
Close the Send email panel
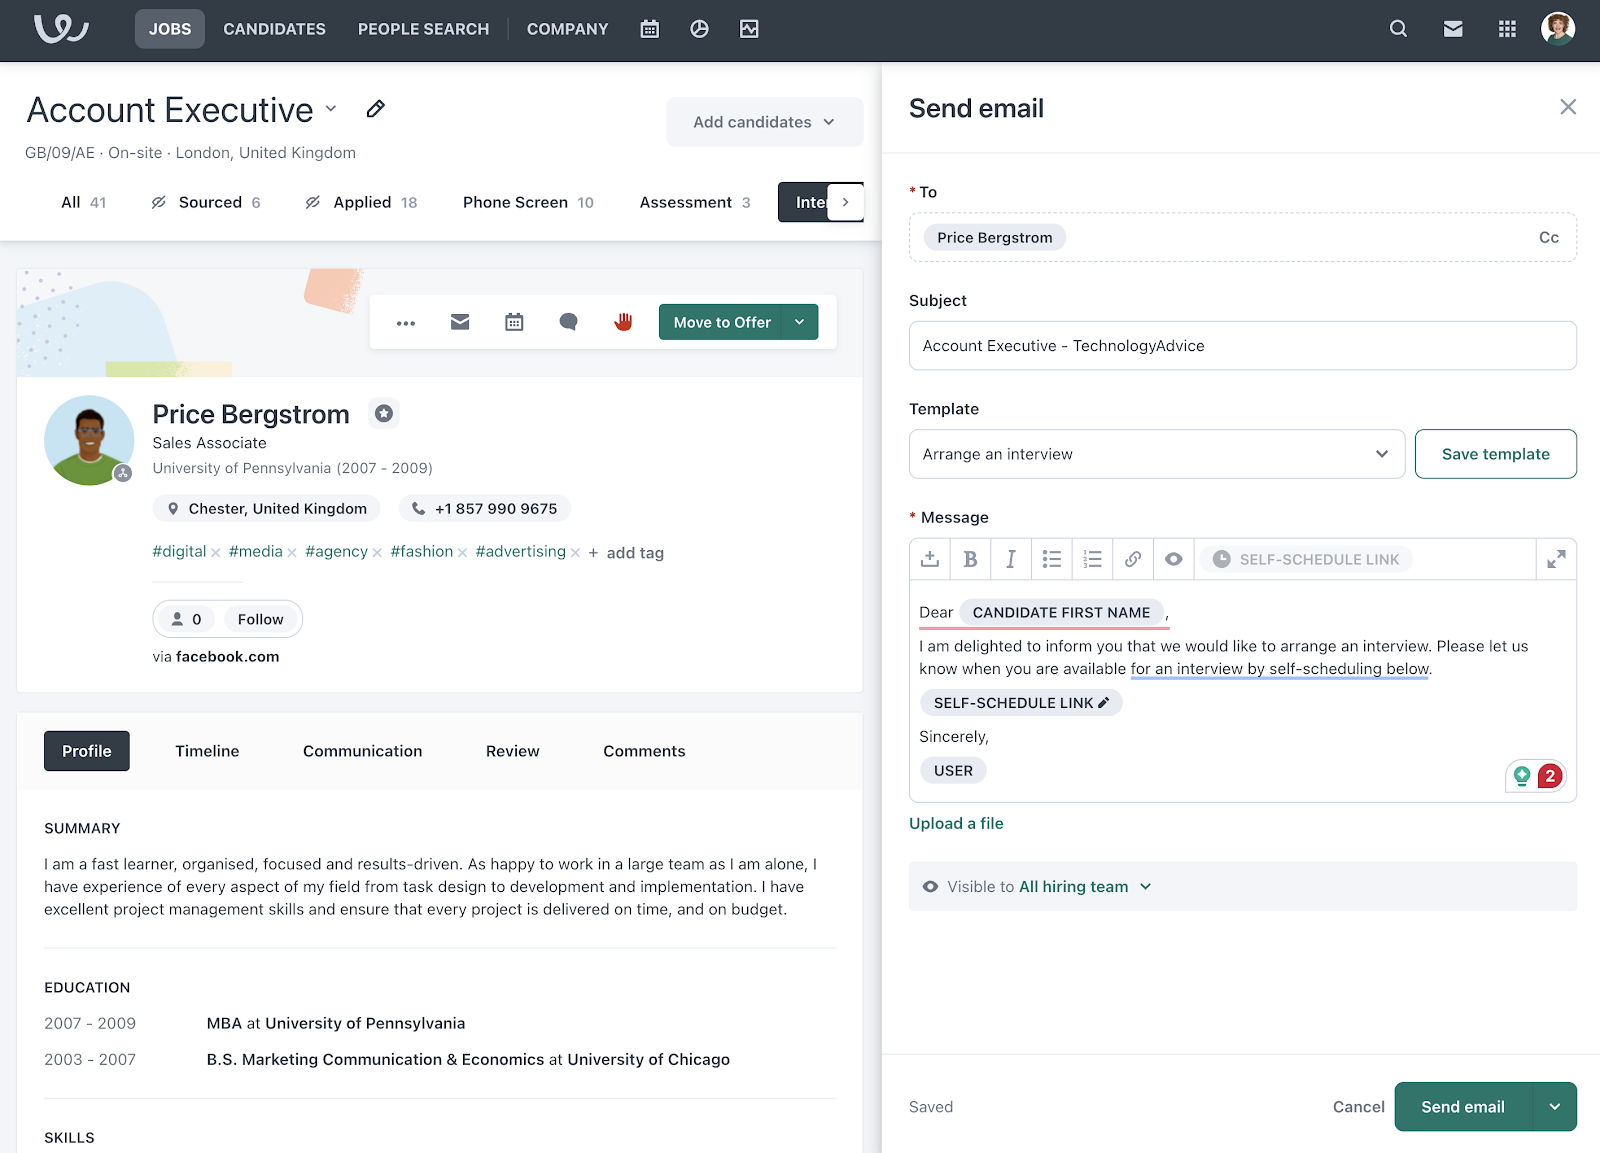(x=1568, y=107)
